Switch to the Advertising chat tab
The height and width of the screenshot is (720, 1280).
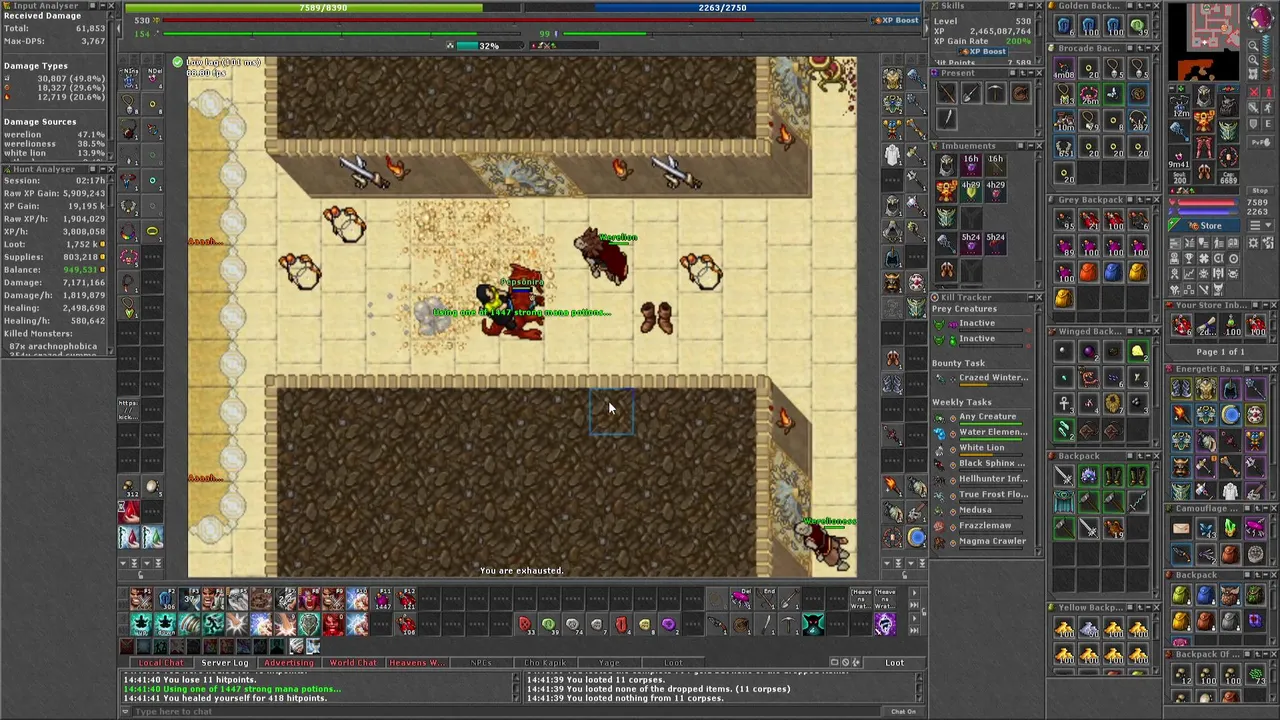(288, 663)
